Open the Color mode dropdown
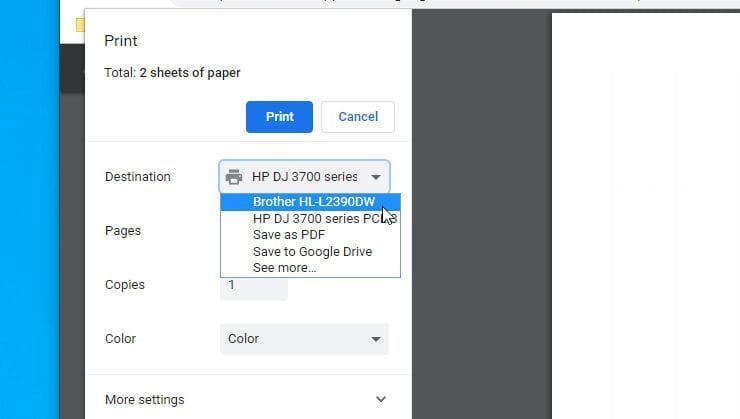Viewport: 740px width, 419px height. (x=303, y=339)
